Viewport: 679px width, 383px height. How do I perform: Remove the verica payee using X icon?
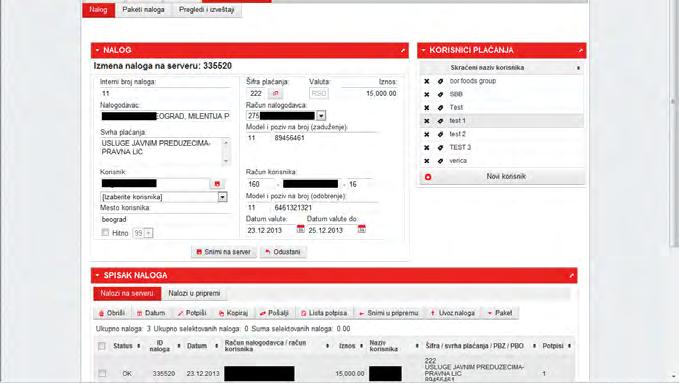[x=427, y=161]
